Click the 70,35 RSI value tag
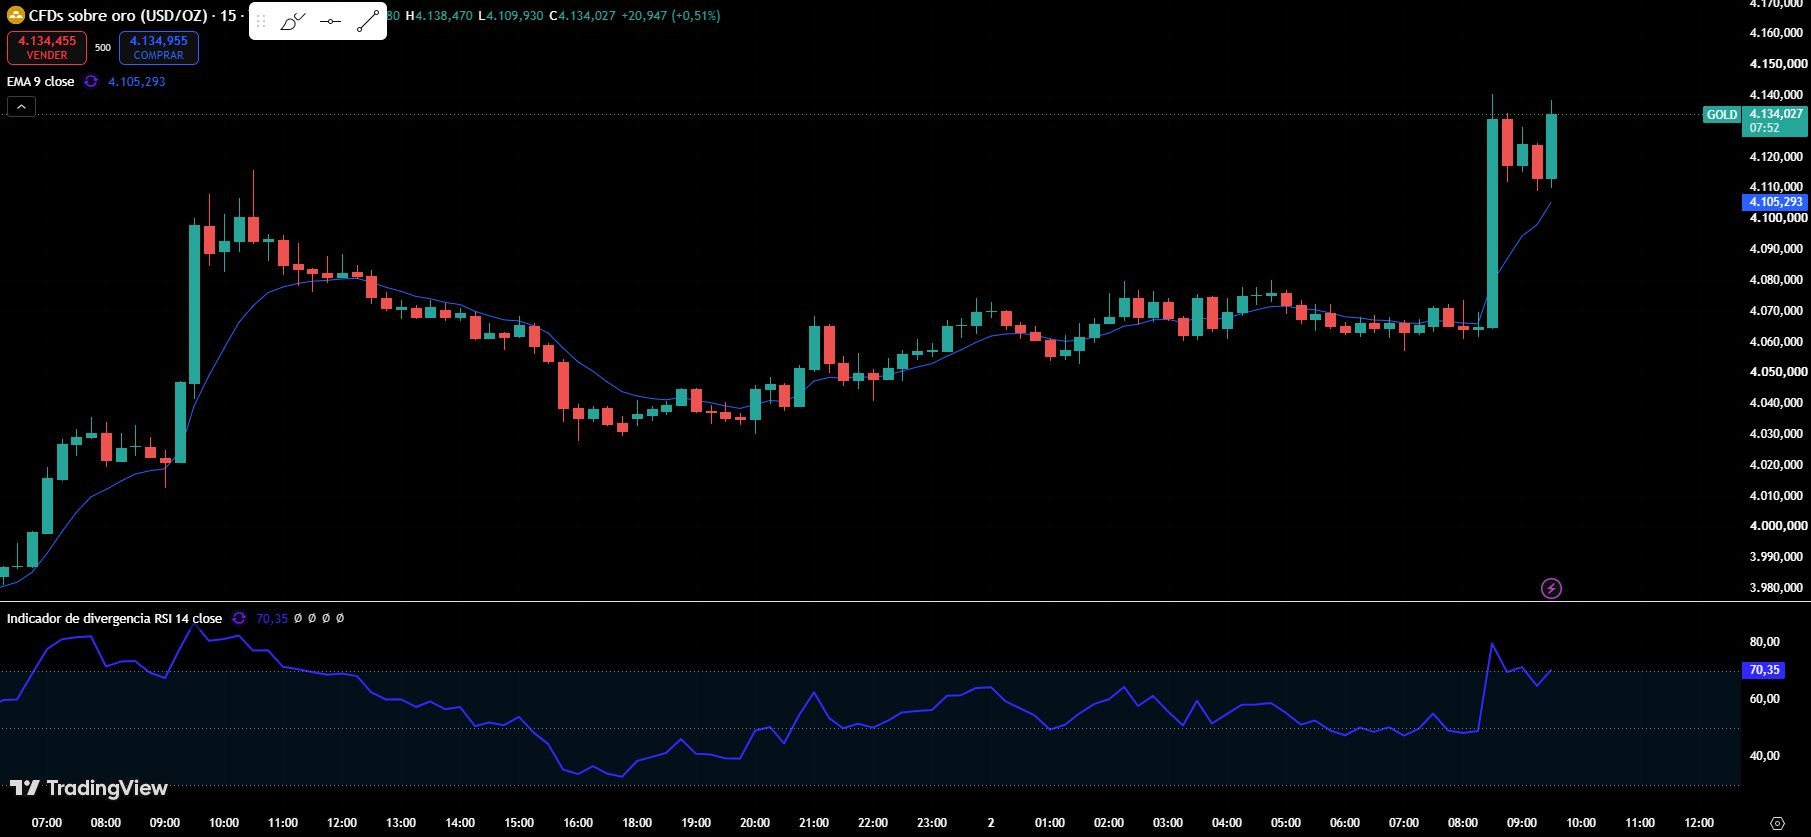 [x=1764, y=670]
